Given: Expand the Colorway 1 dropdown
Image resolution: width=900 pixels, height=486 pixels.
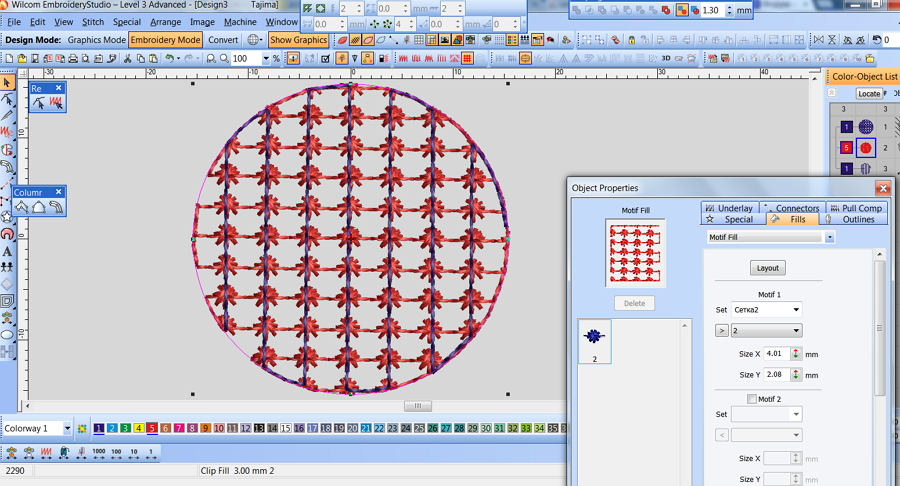Looking at the screenshot, I should (67, 428).
